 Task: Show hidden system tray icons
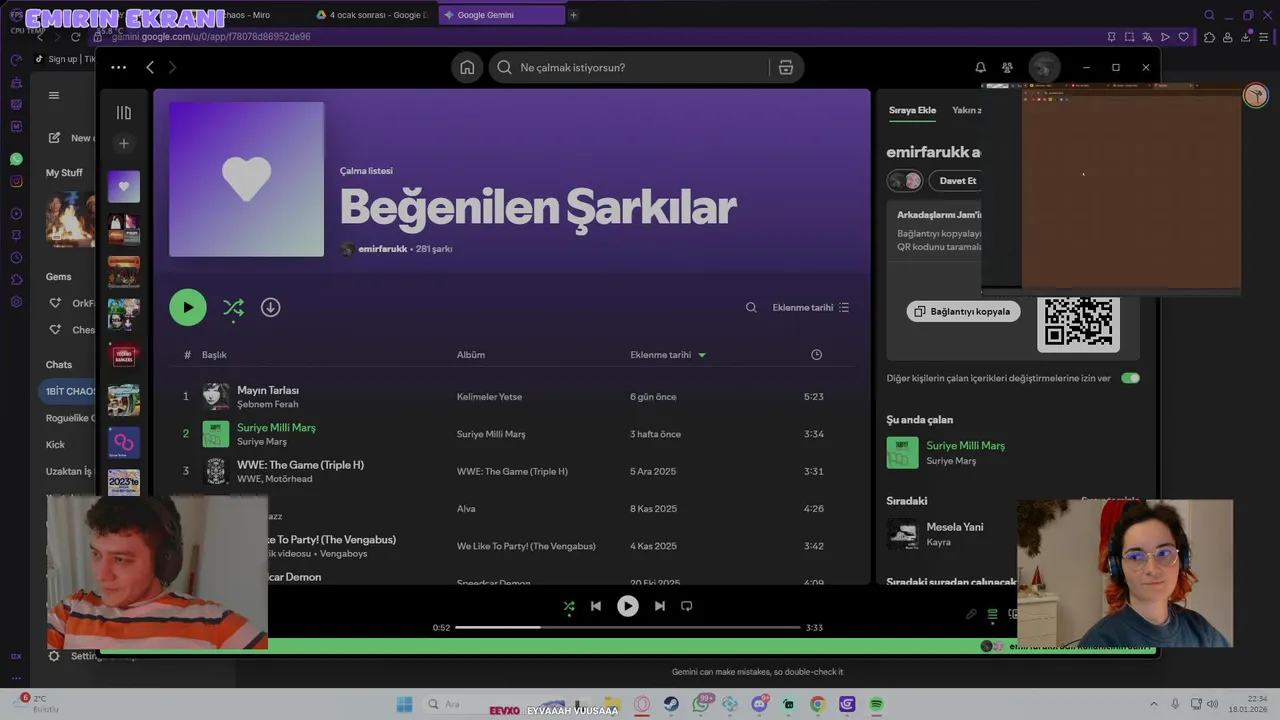click(x=1153, y=704)
